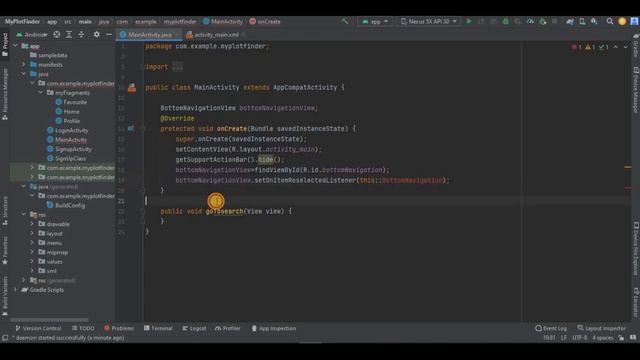The image size is (640, 360).
Task: Expand the layout folder
Action: (x=32, y=233)
